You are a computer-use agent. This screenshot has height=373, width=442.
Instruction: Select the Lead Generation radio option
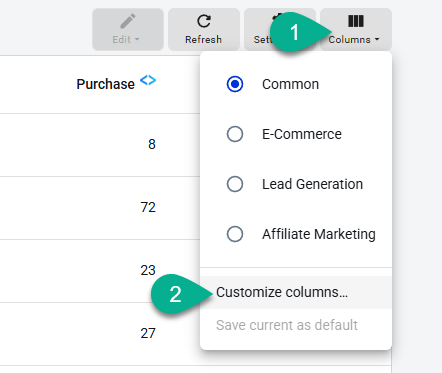(x=235, y=184)
